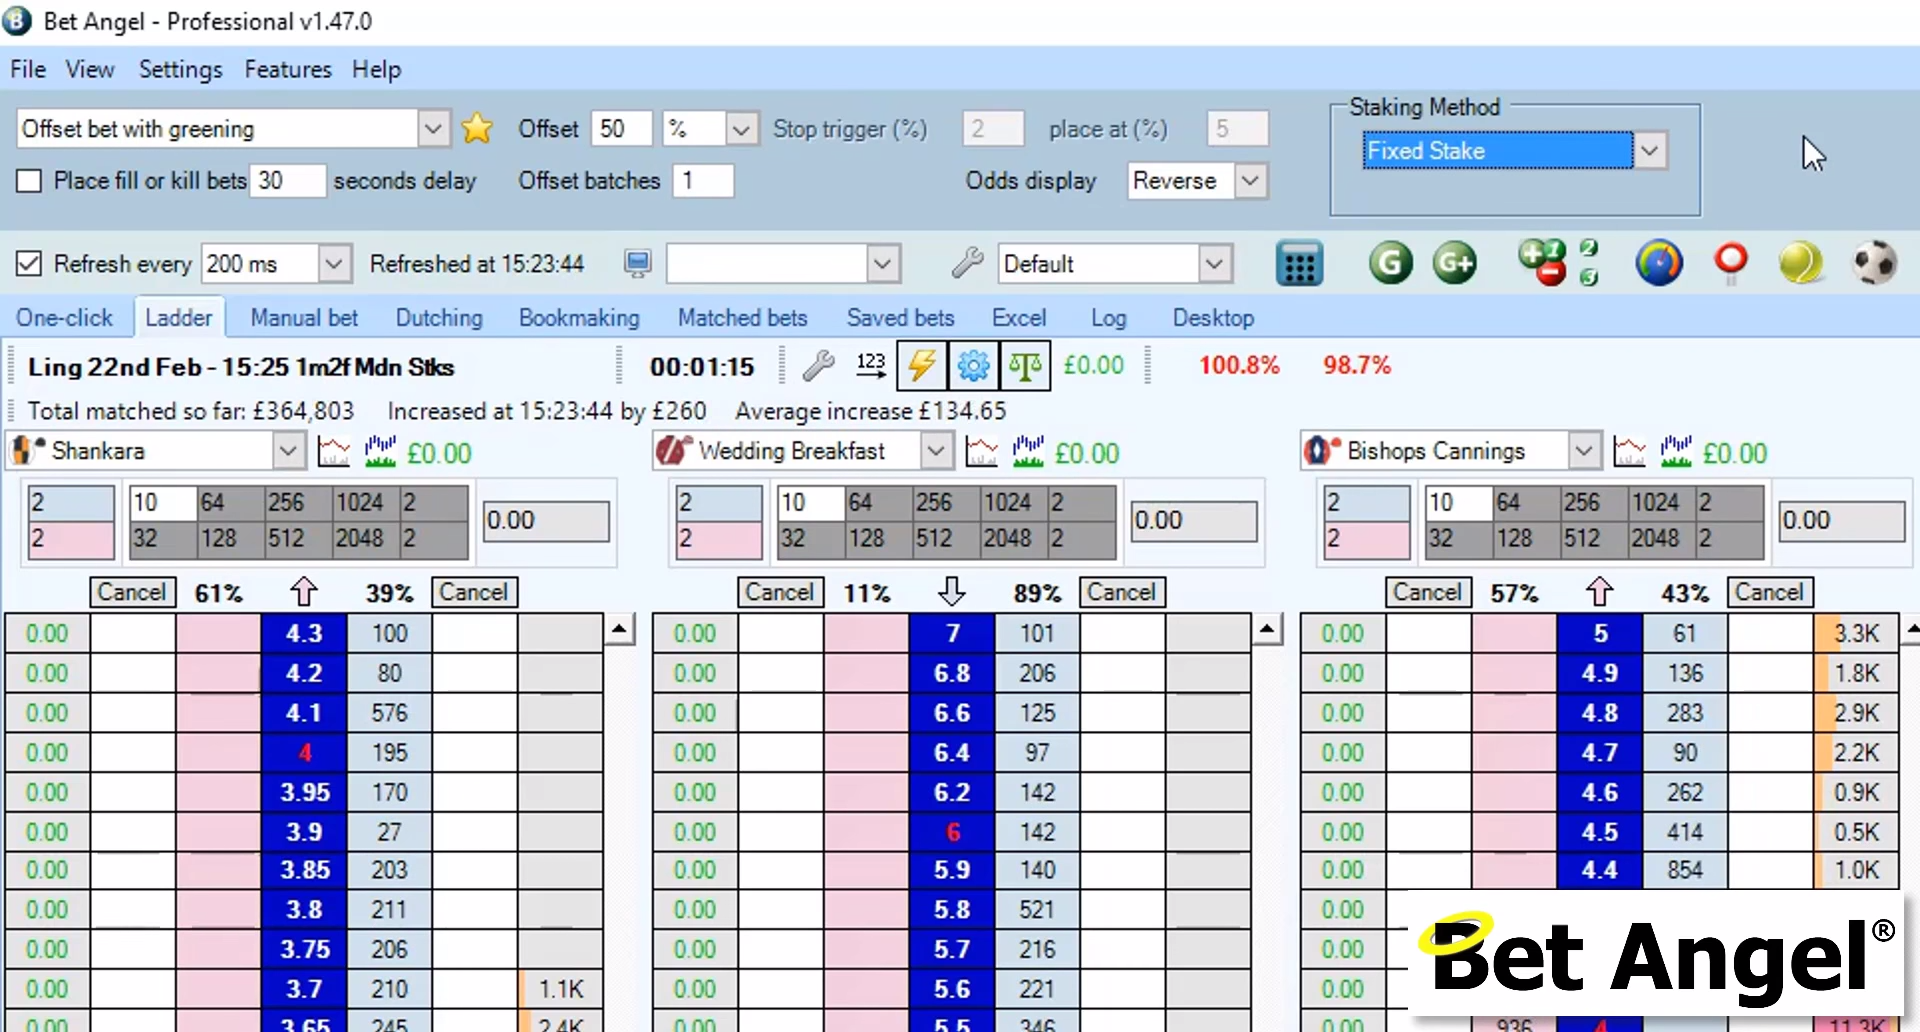The width and height of the screenshot is (1920, 1032).
Task: Click the up arrow on Bishops Cannings ladder
Action: pyautogui.click(x=1600, y=592)
